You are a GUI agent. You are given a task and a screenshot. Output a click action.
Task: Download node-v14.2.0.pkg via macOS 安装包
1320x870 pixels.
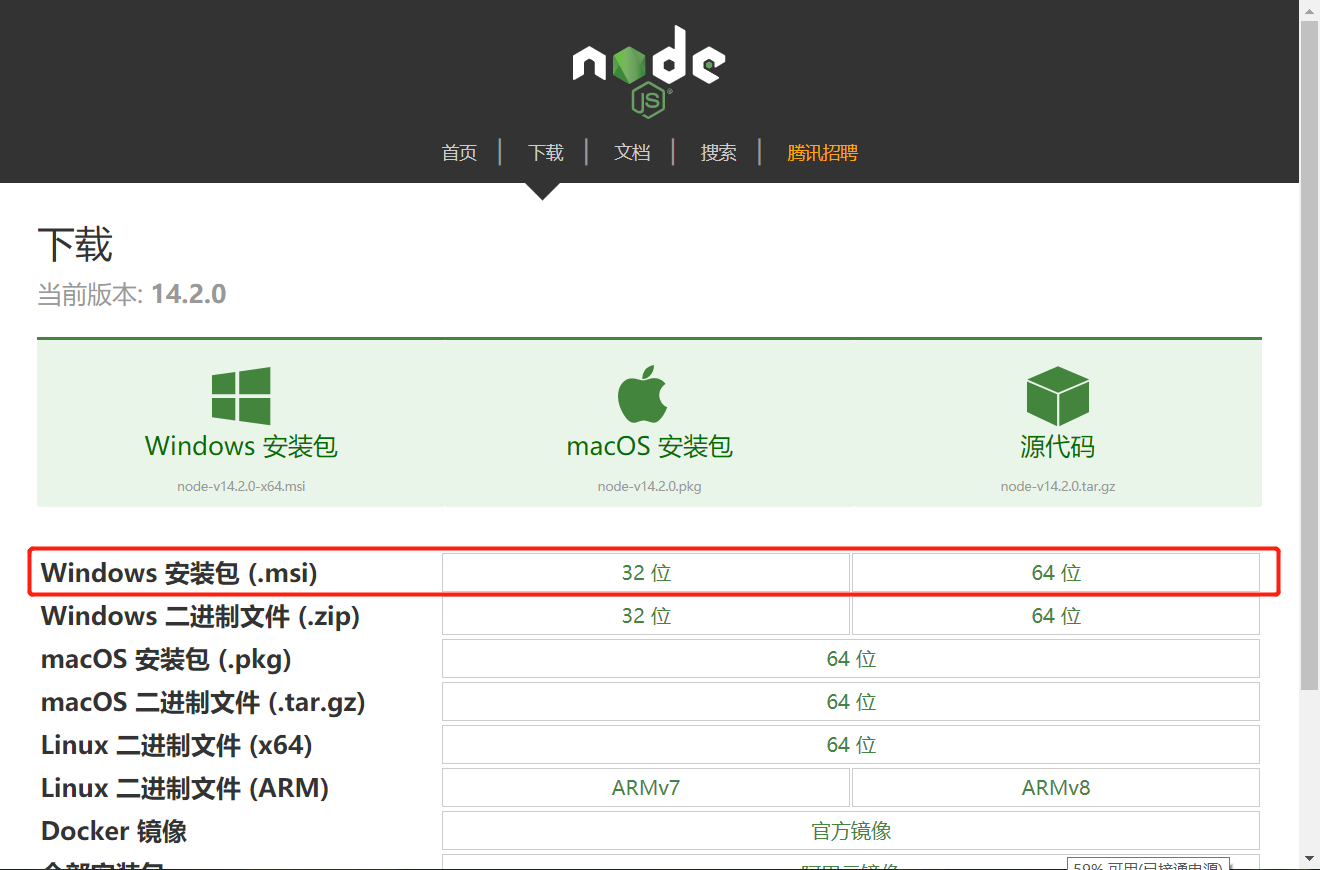point(650,446)
